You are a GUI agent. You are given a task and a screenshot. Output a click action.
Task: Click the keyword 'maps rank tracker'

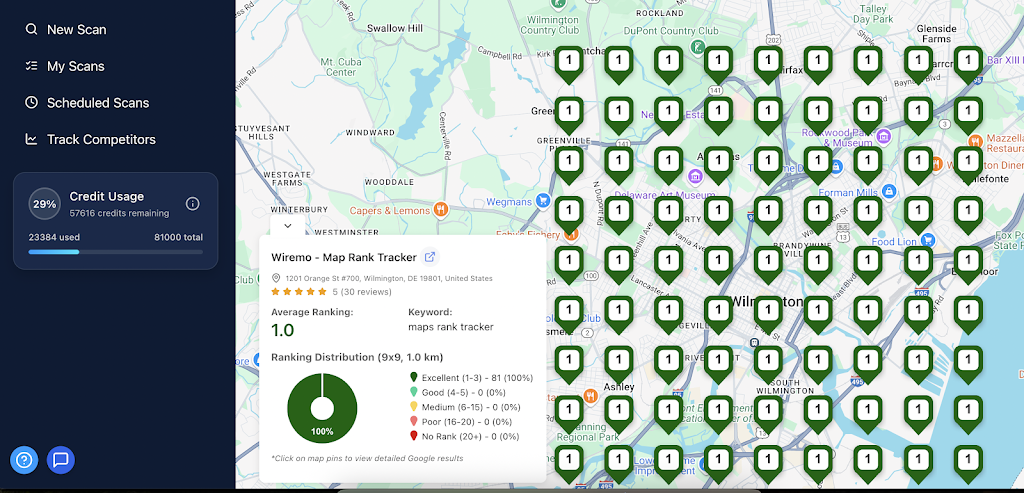click(451, 326)
